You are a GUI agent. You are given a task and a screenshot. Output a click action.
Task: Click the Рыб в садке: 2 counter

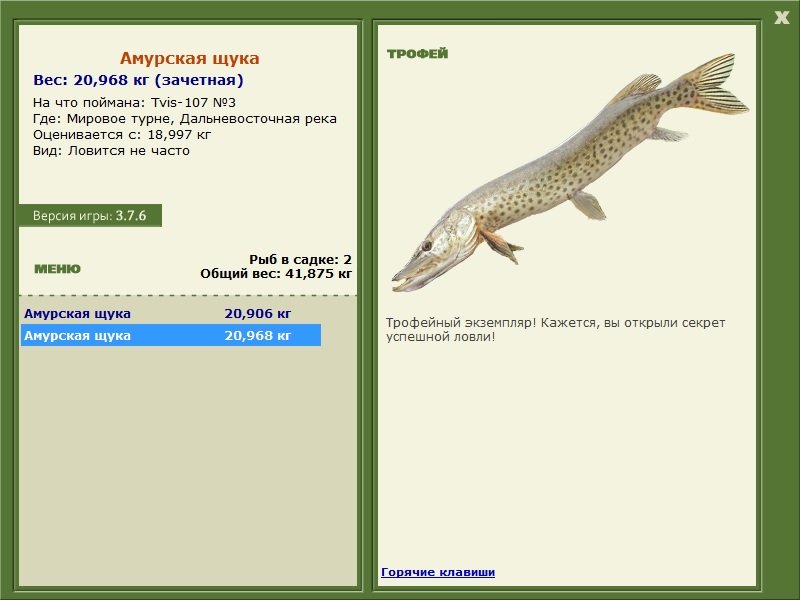click(x=301, y=259)
